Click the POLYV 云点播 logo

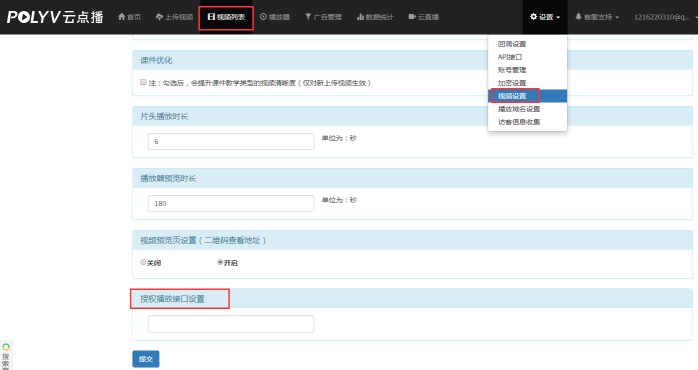[55, 17]
